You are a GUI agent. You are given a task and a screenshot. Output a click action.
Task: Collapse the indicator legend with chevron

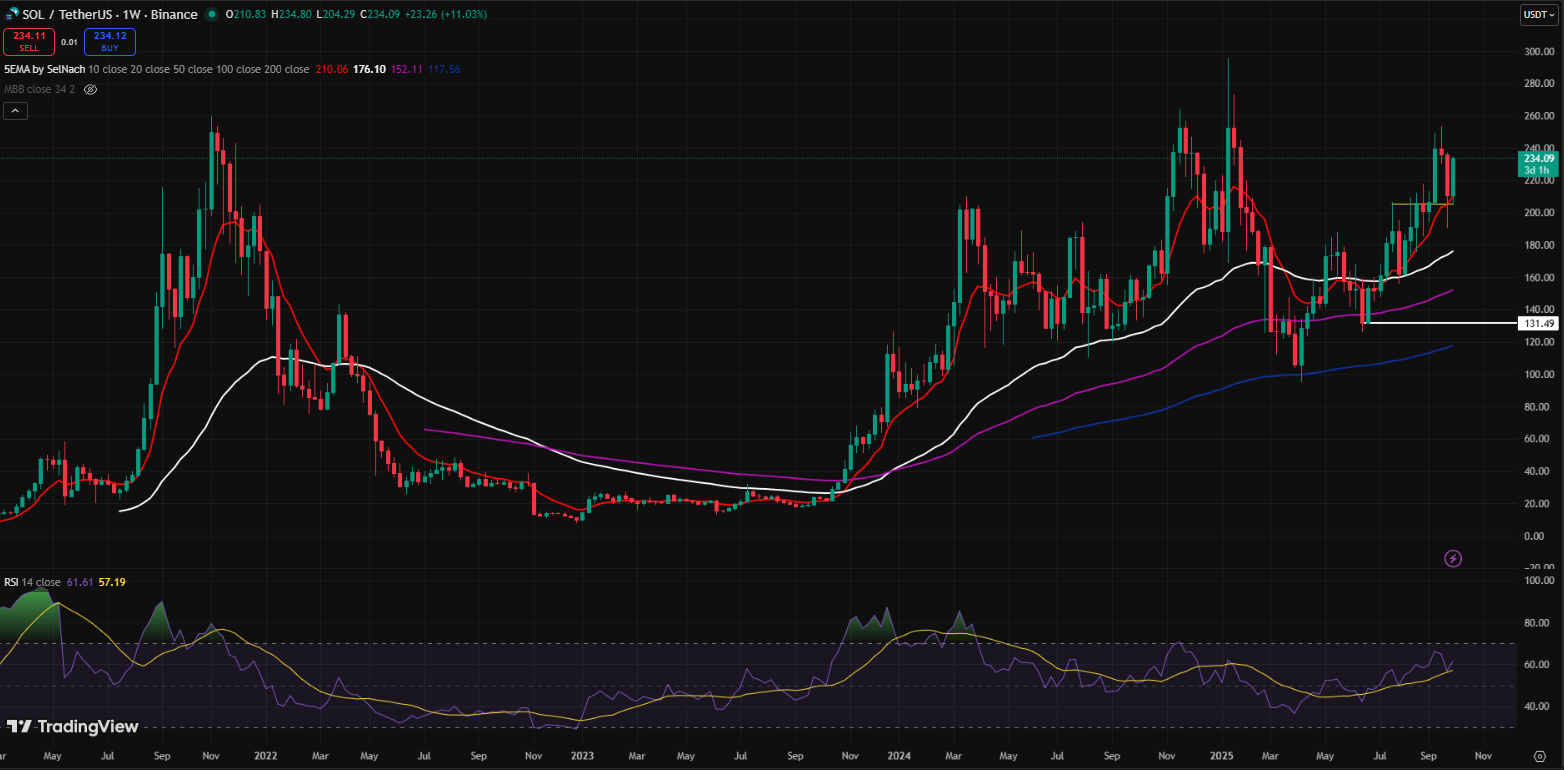click(15, 111)
